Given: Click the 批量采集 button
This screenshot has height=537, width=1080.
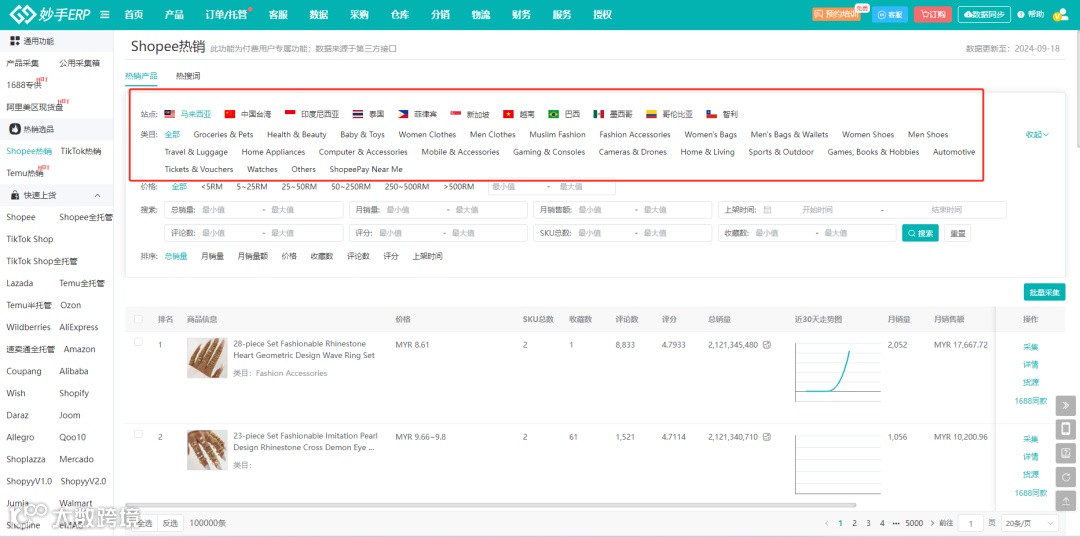Looking at the screenshot, I should pyautogui.click(x=1044, y=292).
